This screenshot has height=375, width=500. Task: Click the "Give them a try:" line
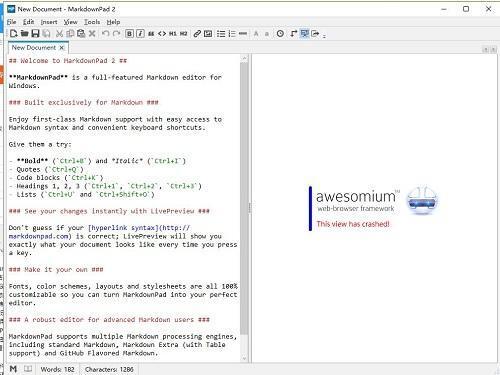40,144
